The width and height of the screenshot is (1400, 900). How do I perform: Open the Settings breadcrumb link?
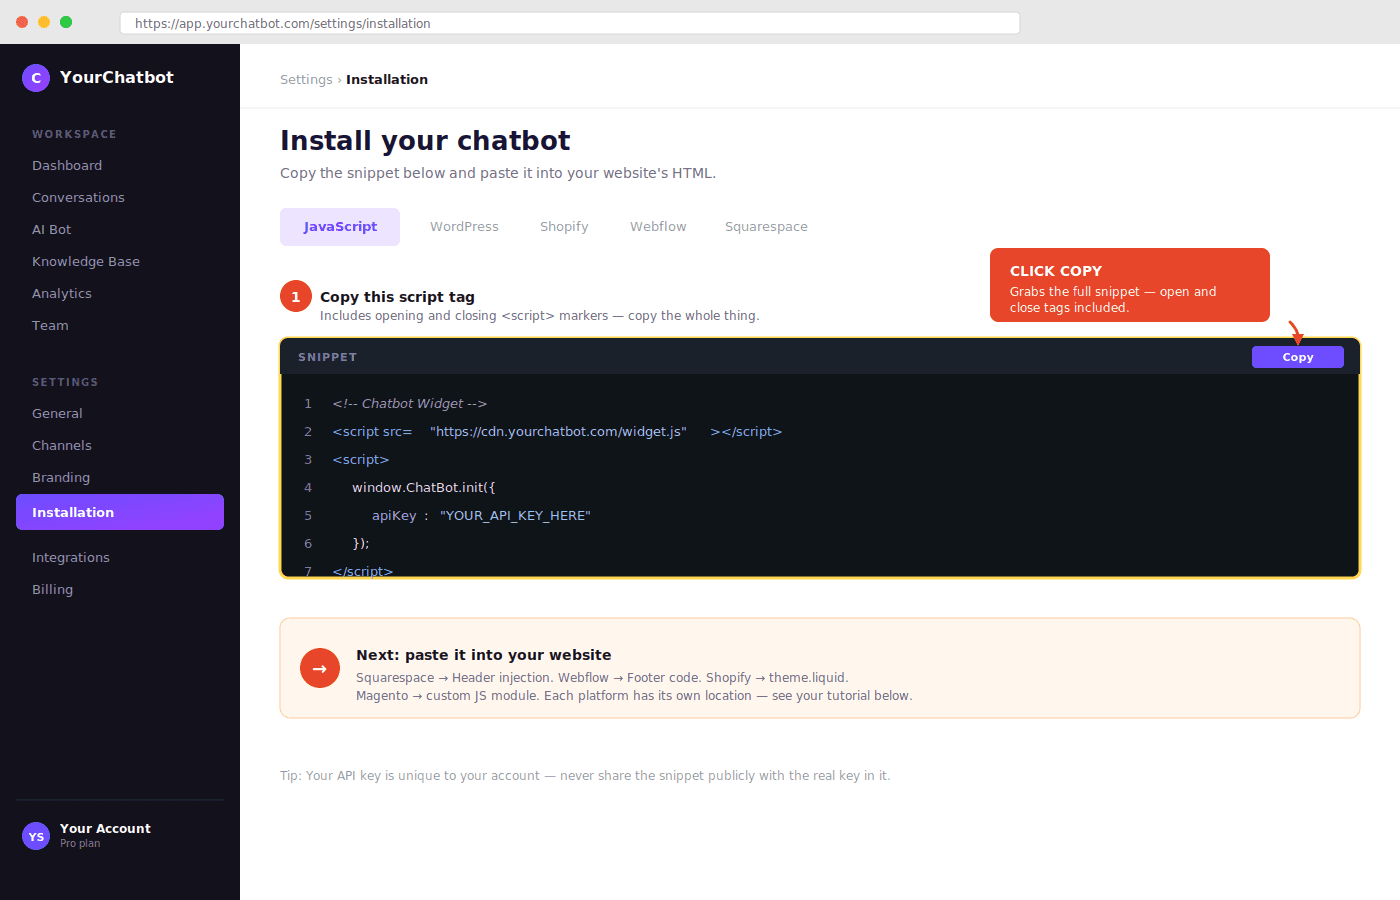pos(306,79)
